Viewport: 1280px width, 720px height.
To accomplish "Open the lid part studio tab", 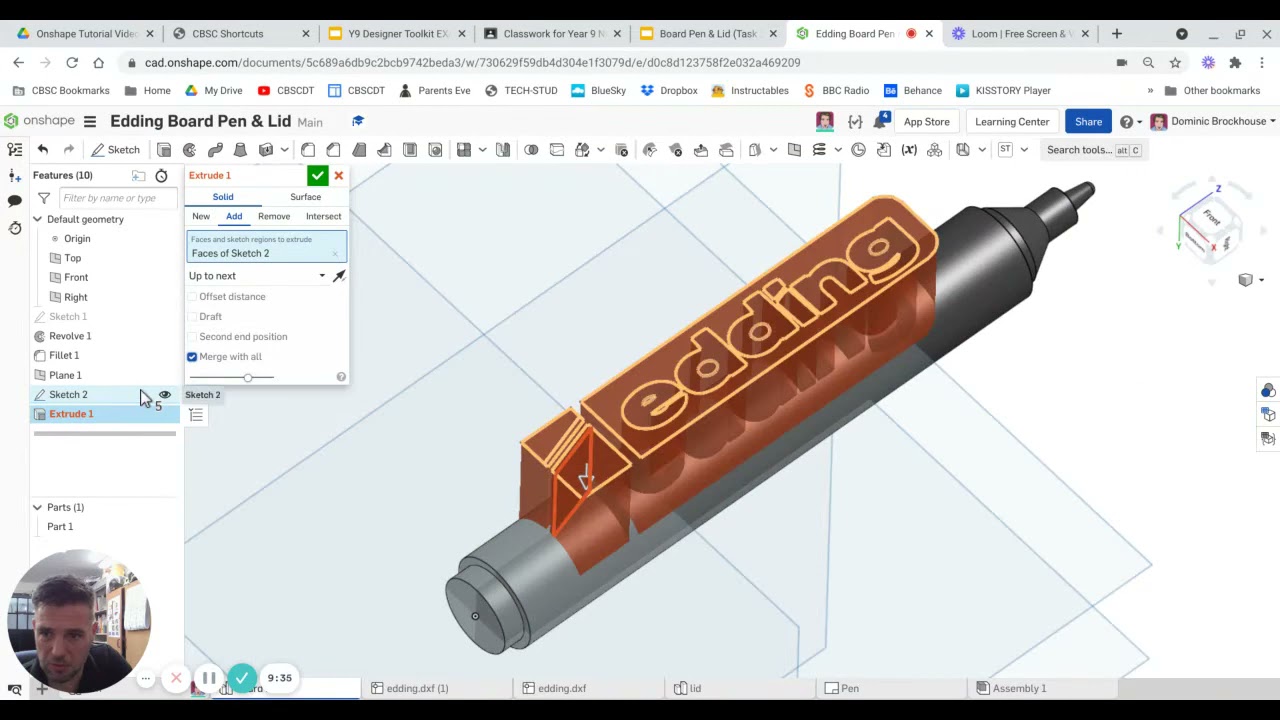I will pyautogui.click(x=695, y=688).
